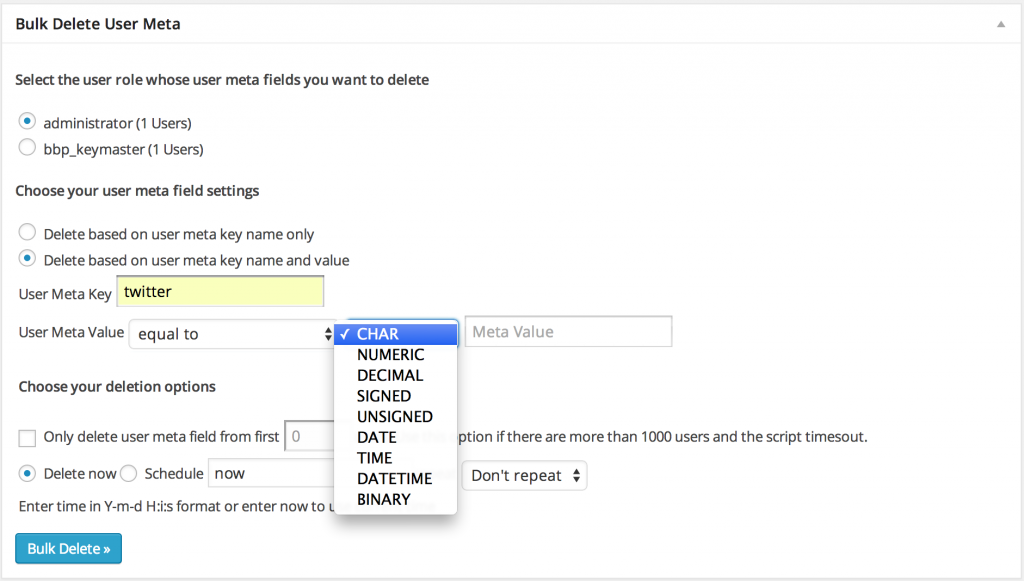Choose the BINARY data type
Viewport: 1024px width, 581px height.
384,499
